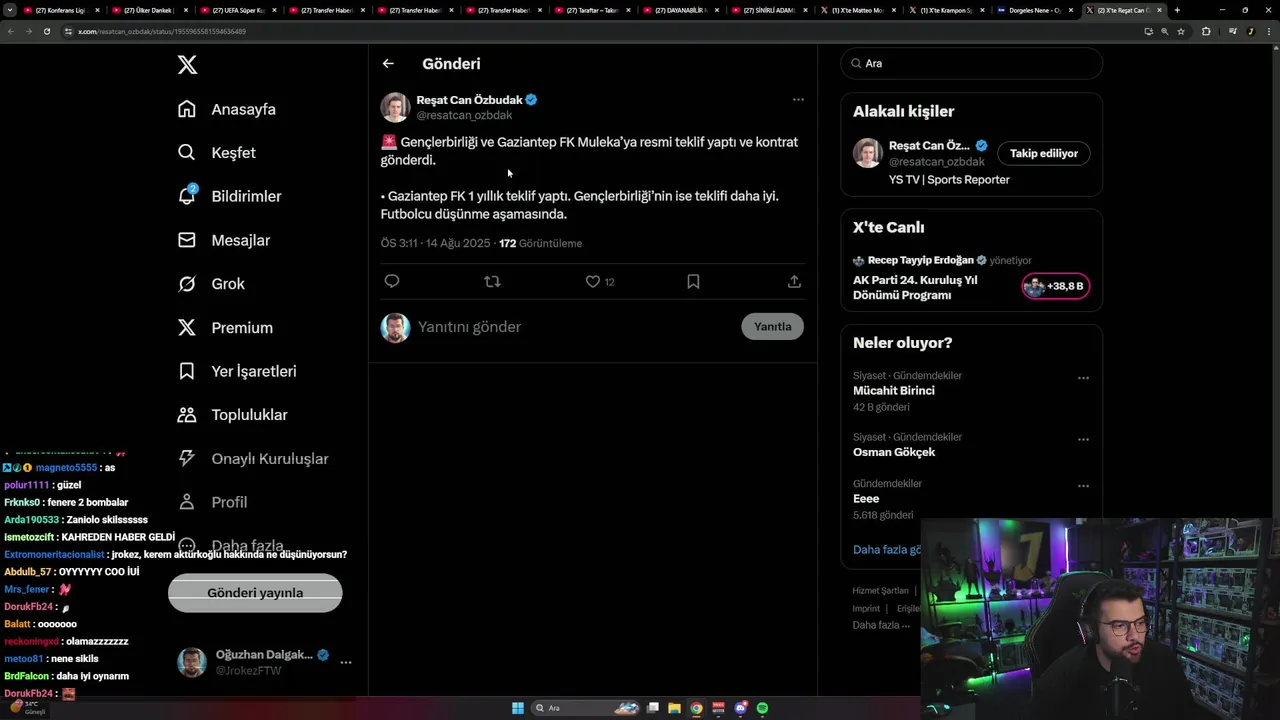This screenshot has height=720, width=1280.
Task: Click the person icon beside Profil
Action: pos(187,502)
